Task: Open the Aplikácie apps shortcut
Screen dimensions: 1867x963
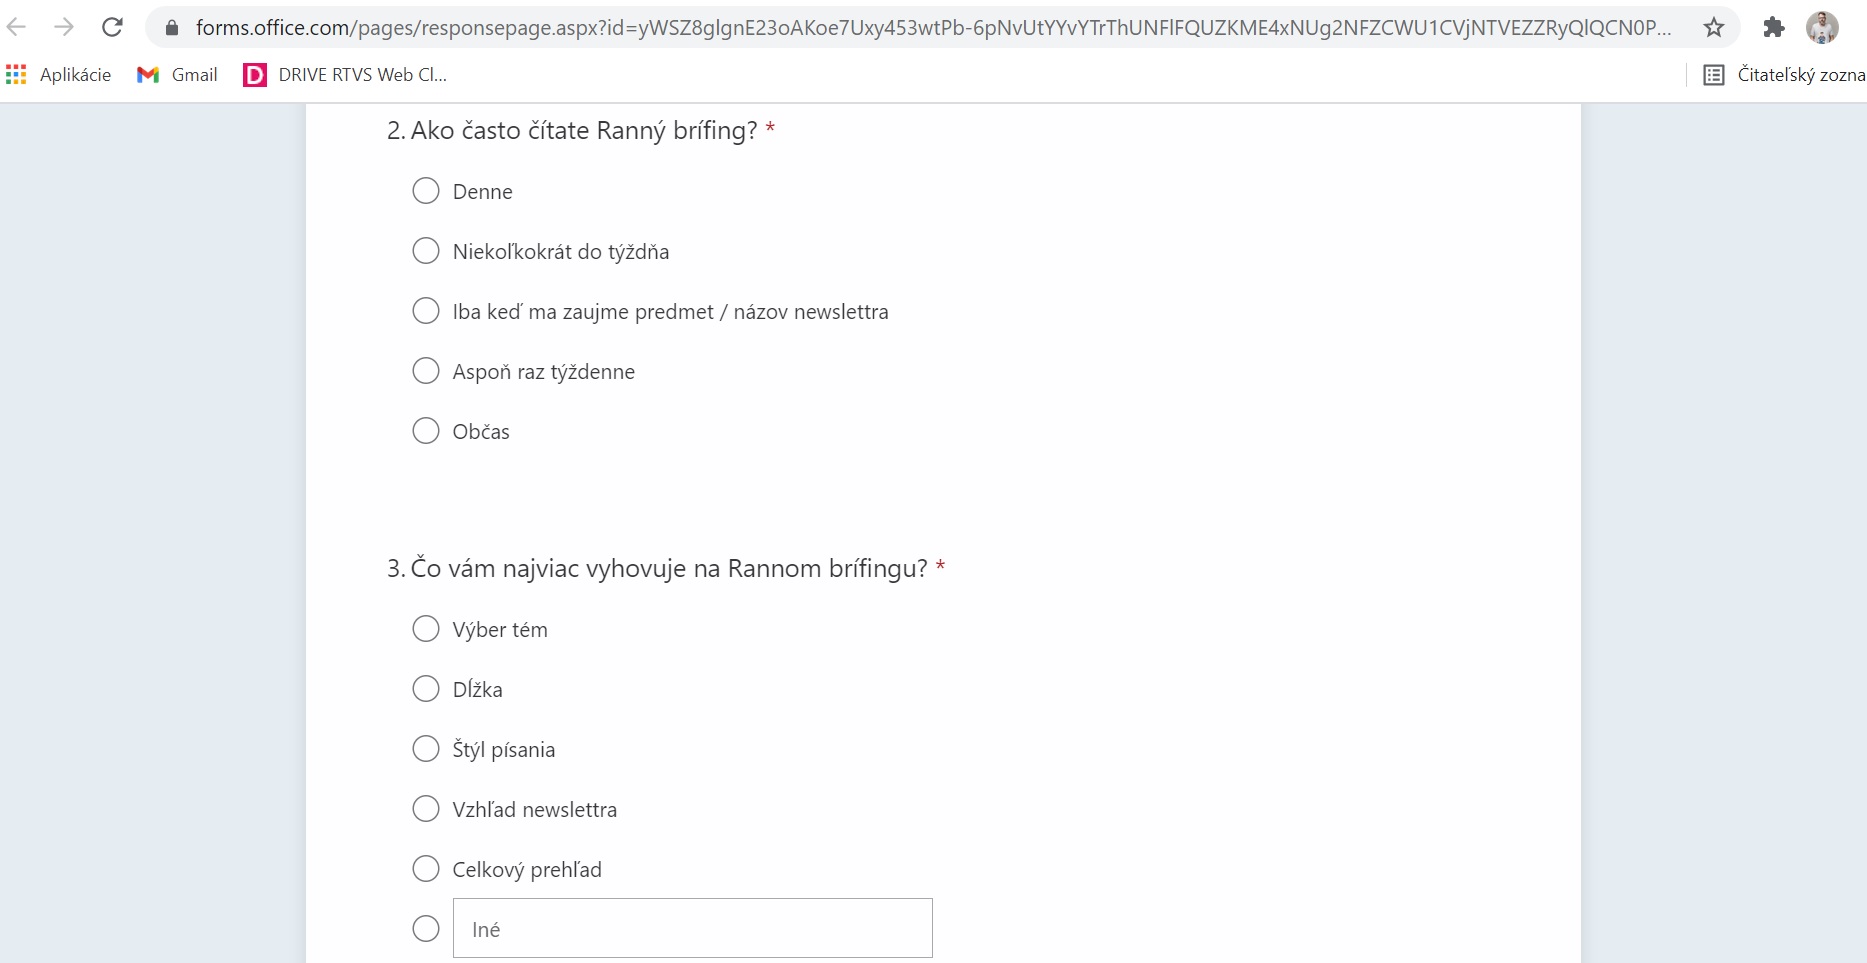Action: pyautogui.click(x=58, y=75)
